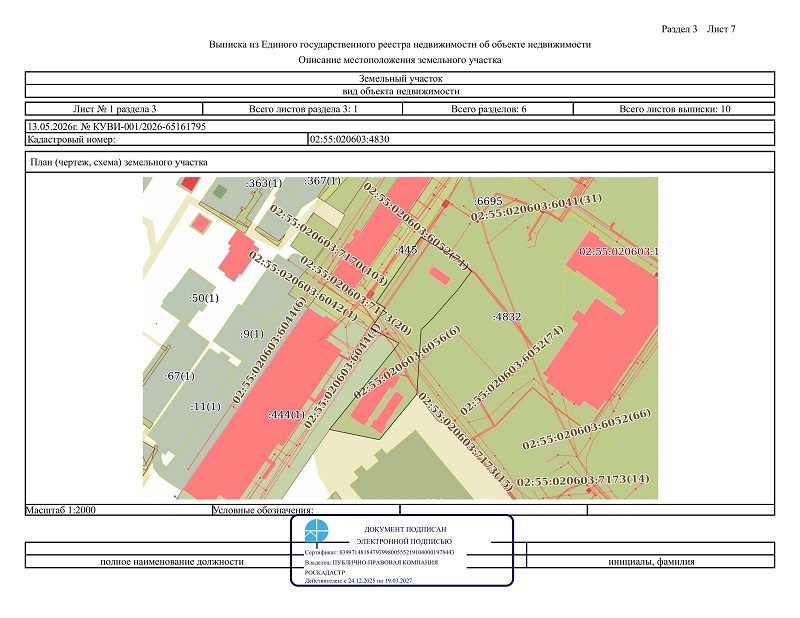Image resolution: width=800 pixels, height=618 pixels.
Task: Click the label "Кадастровый номер:"
Action: pos(71,139)
